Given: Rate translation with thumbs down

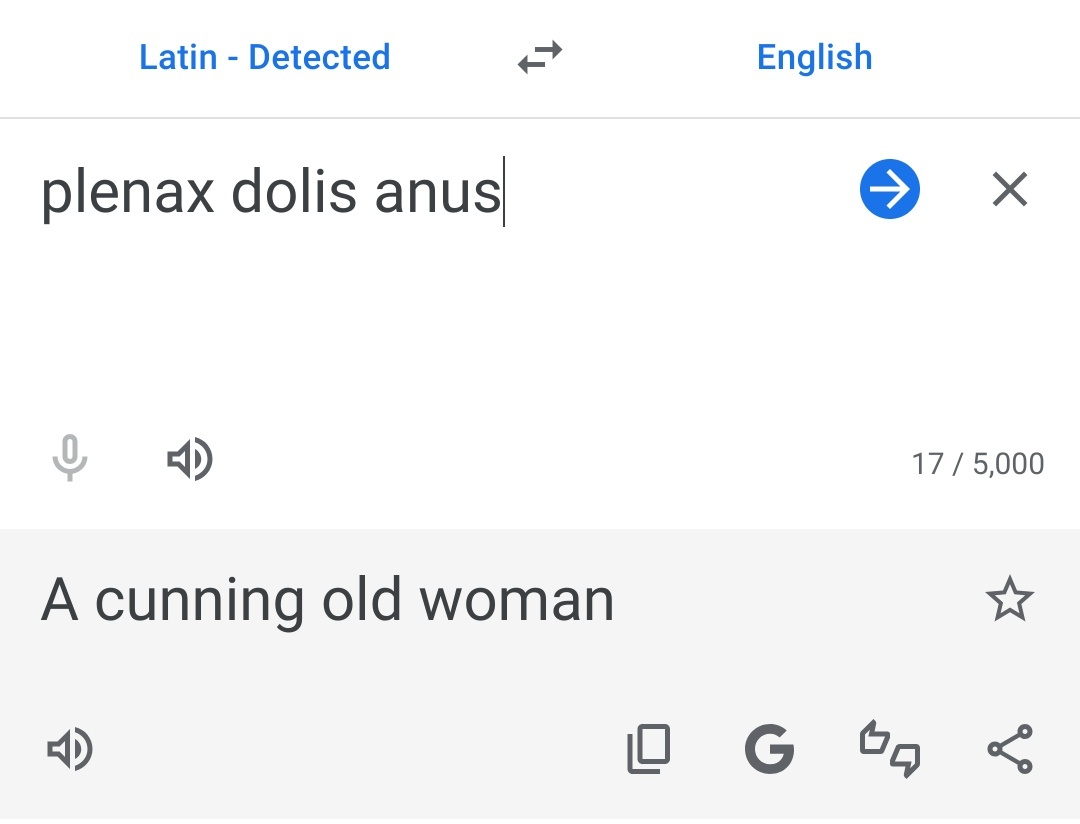Looking at the screenshot, I should pos(905,761).
